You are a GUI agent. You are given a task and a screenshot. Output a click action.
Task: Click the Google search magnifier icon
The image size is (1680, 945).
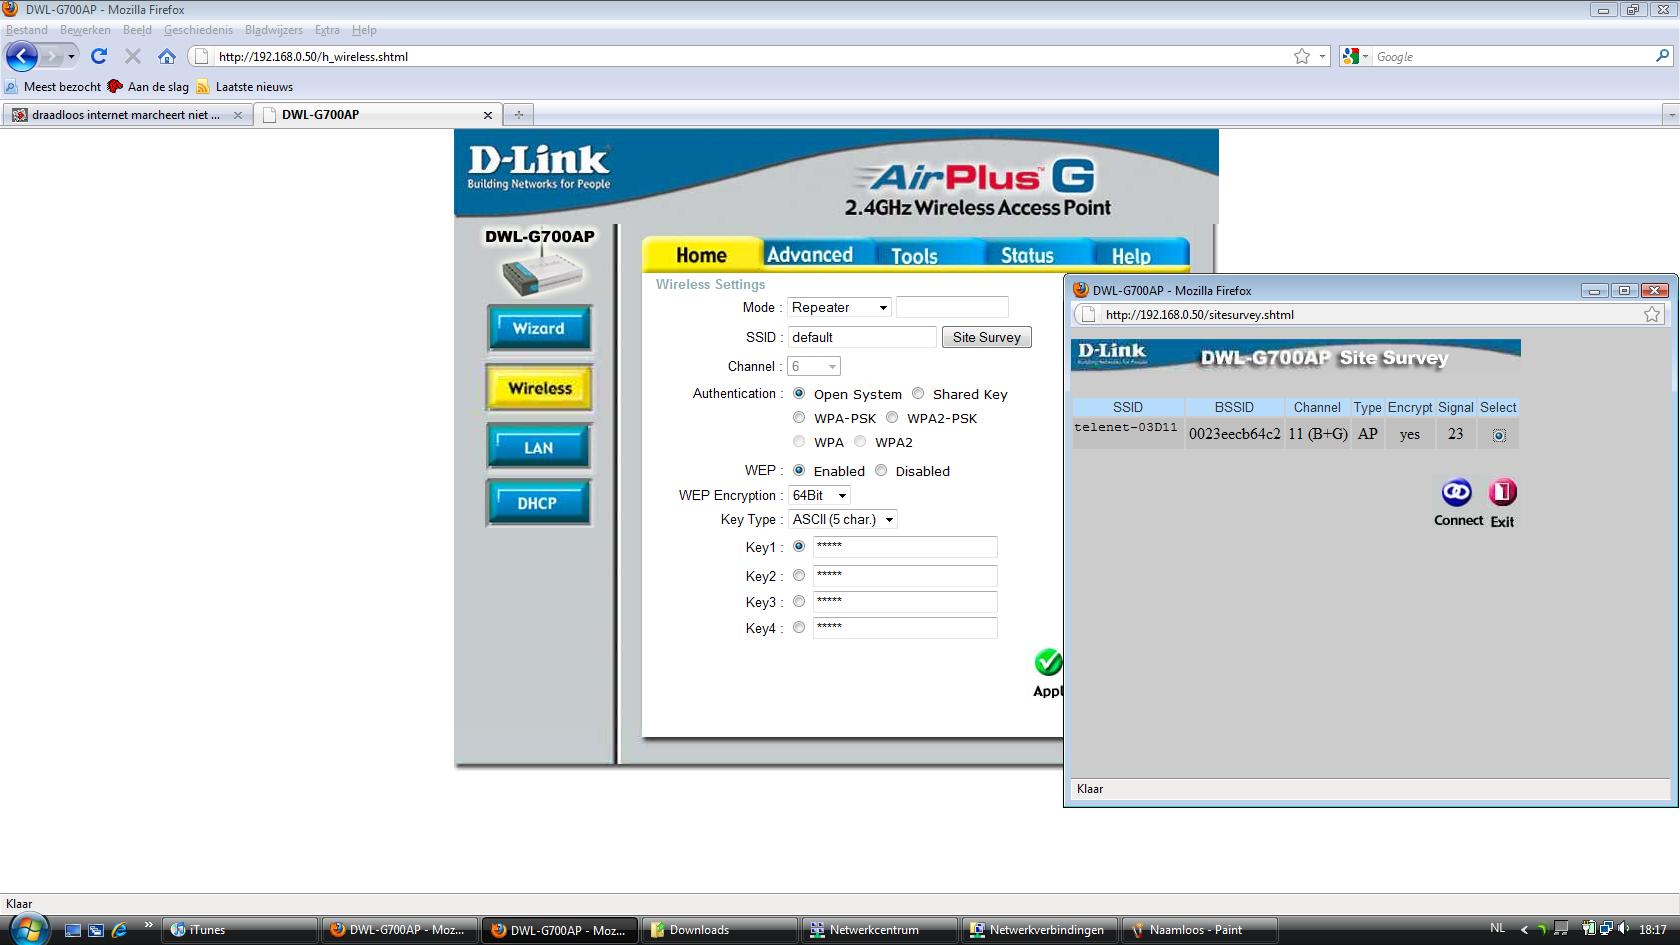[1662, 56]
